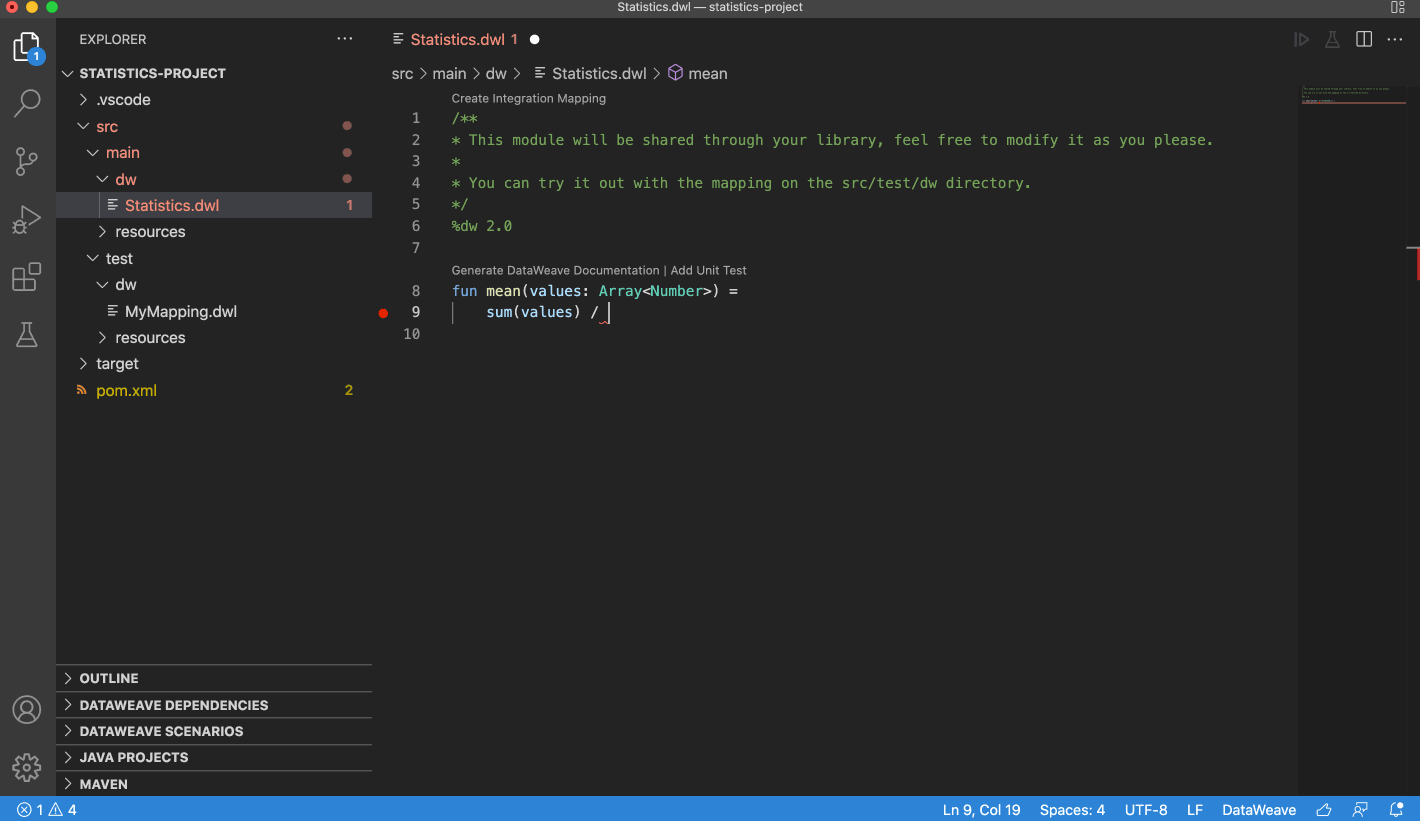The height and width of the screenshot is (821, 1420).
Task: Open the Manage gear menu
Action: click(x=27, y=767)
